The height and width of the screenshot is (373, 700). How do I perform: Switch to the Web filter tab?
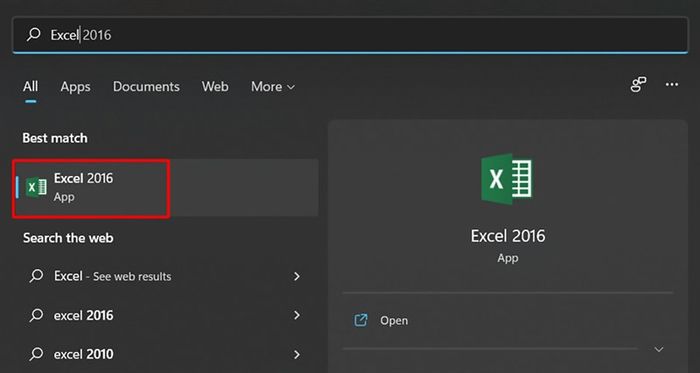tap(215, 87)
